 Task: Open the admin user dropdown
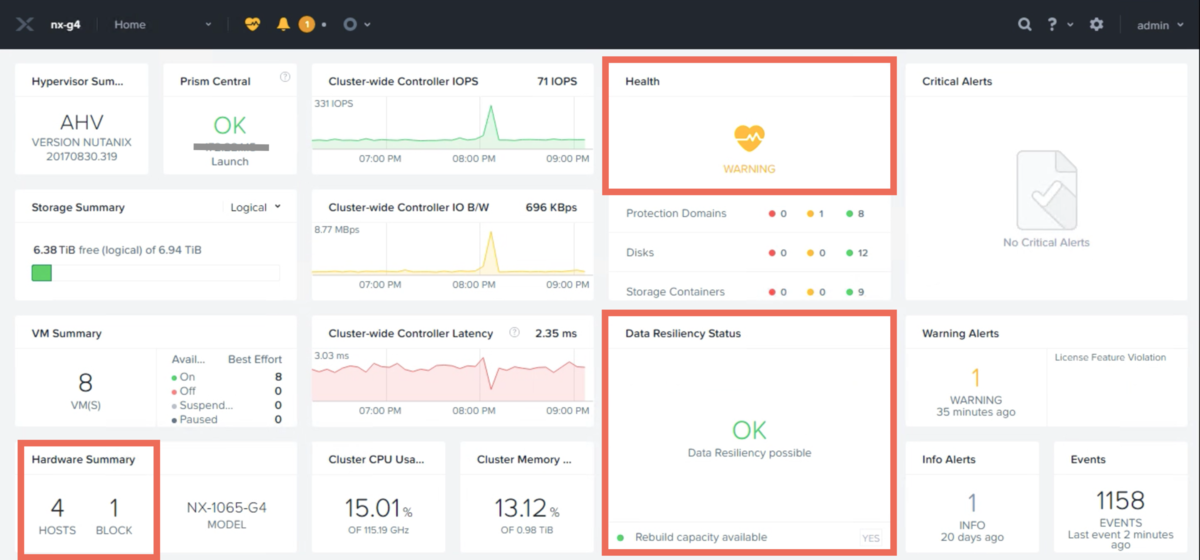click(1160, 25)
